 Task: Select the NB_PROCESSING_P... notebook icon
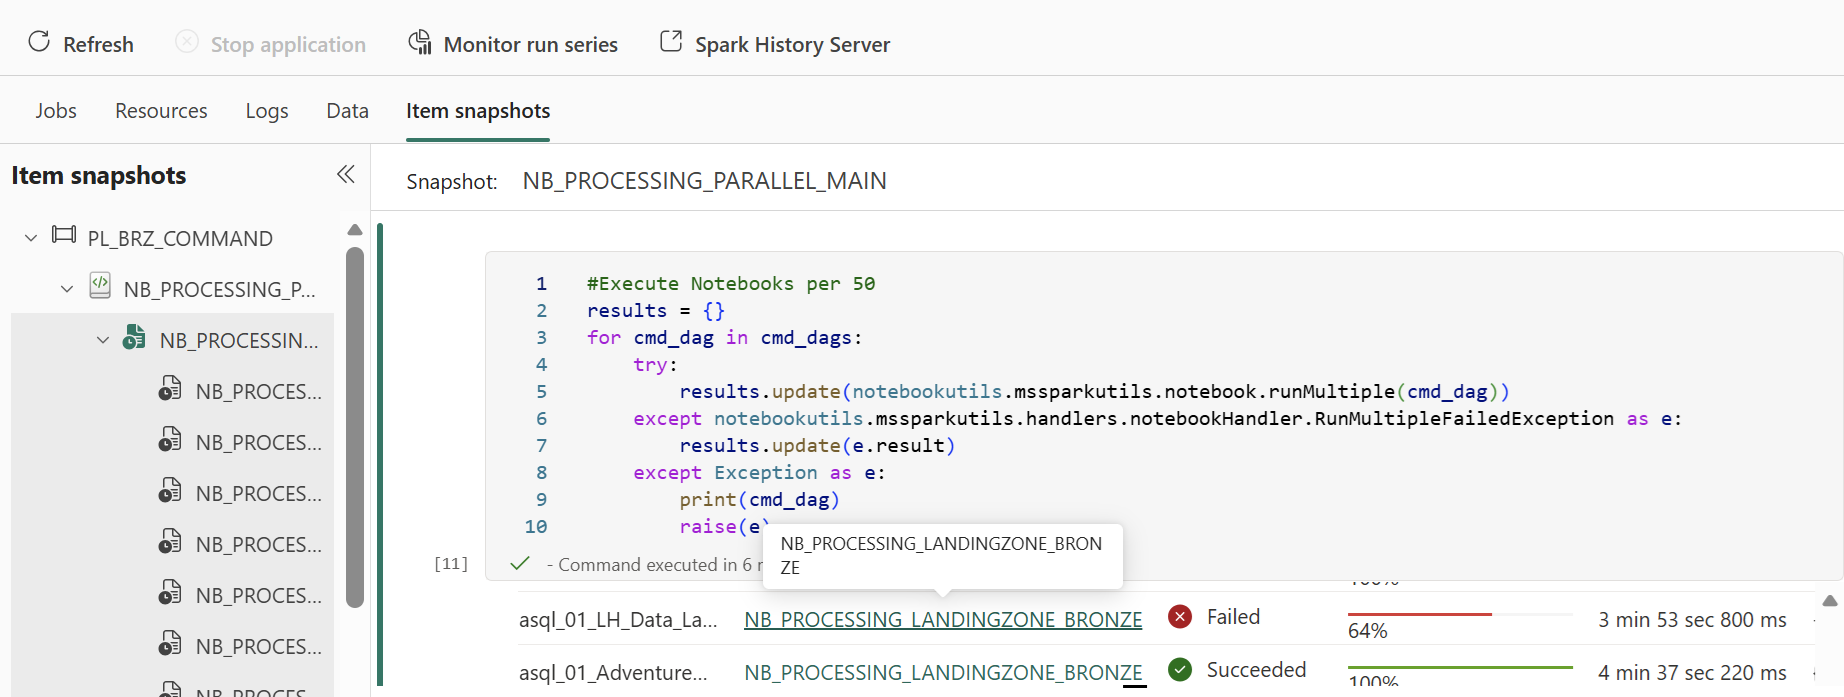point(100,286)
